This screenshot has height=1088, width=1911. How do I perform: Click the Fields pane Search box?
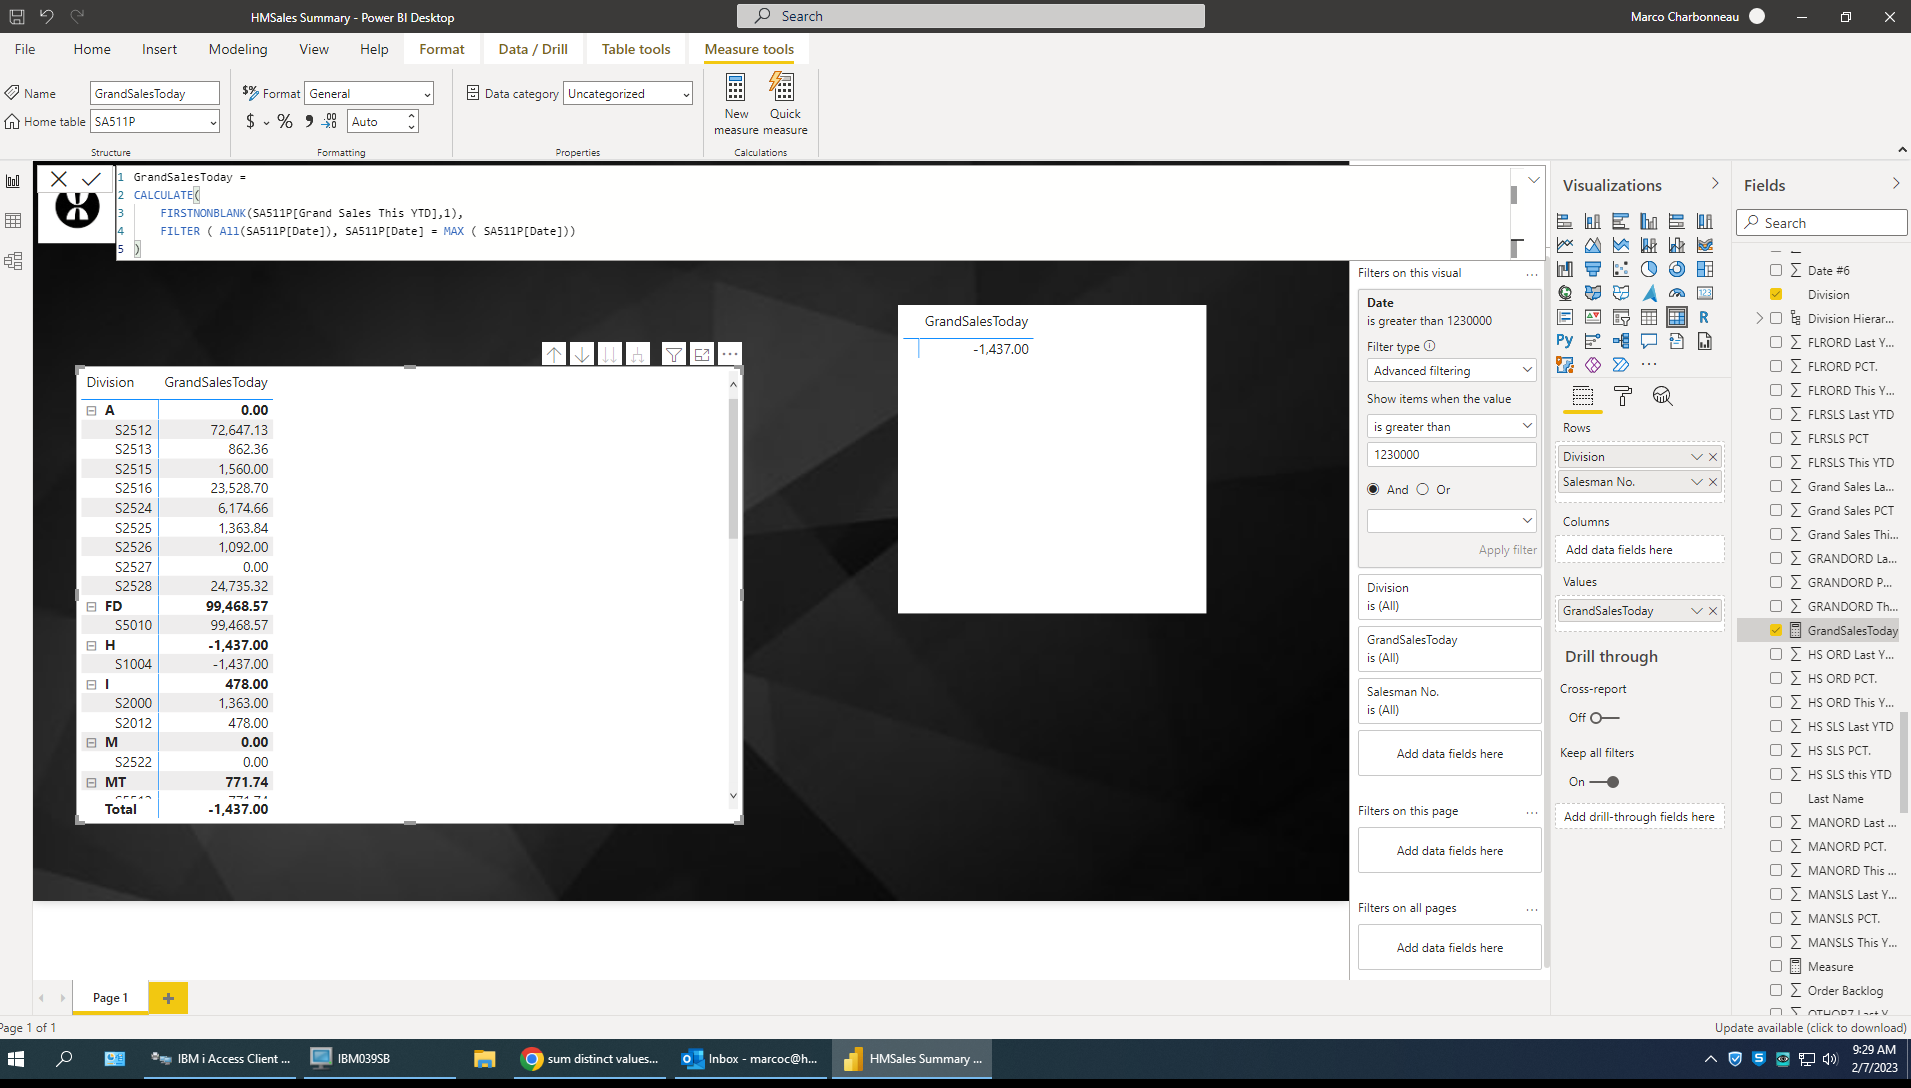click(x=1821, y=223)
